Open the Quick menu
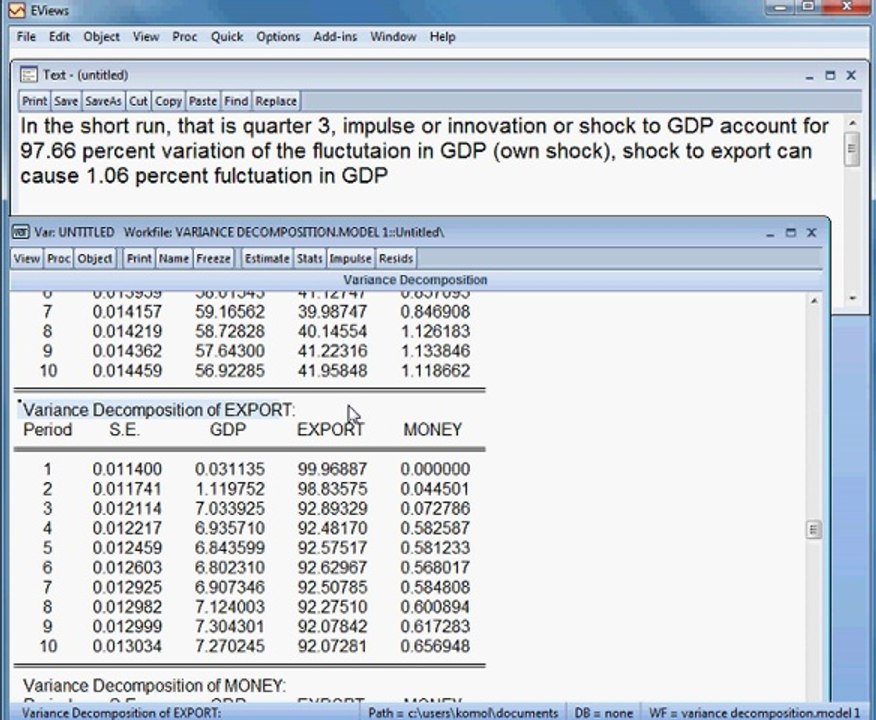Image resolution: width=876 pixels, height=720 pixels. (x=227, y=37)
